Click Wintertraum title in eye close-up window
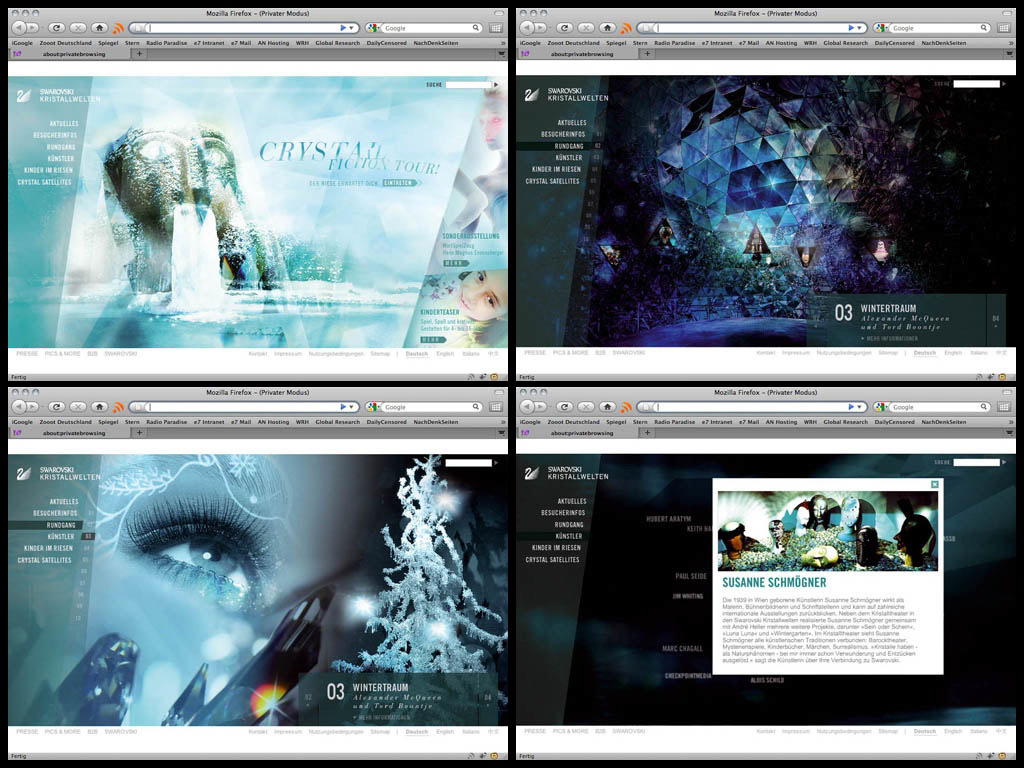1024x768 pixels. pos(380,688)
